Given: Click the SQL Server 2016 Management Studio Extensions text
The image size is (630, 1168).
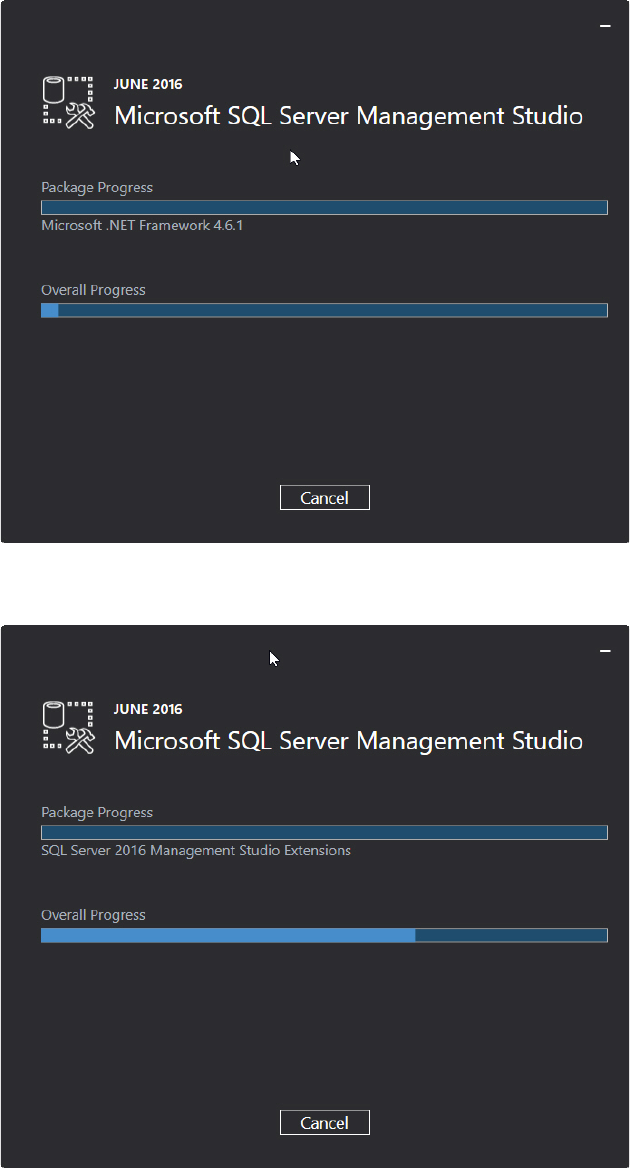Looking at the screenshot, I should 196,850.
